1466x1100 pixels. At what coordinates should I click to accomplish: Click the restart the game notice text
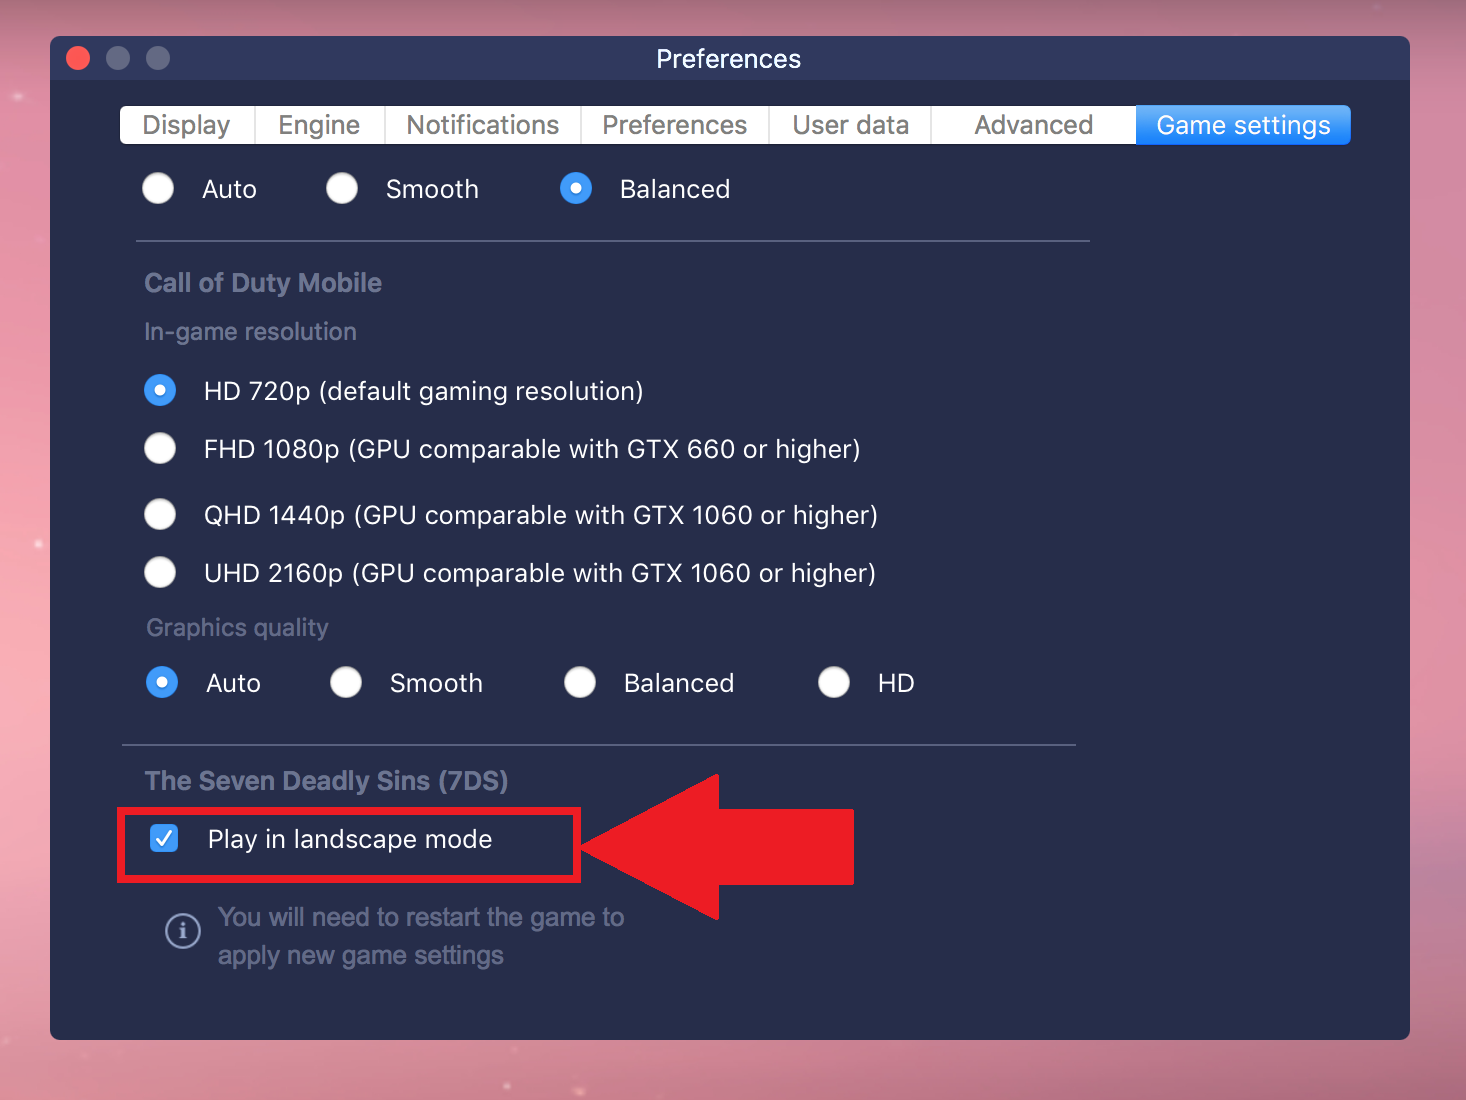pos(421,936)
